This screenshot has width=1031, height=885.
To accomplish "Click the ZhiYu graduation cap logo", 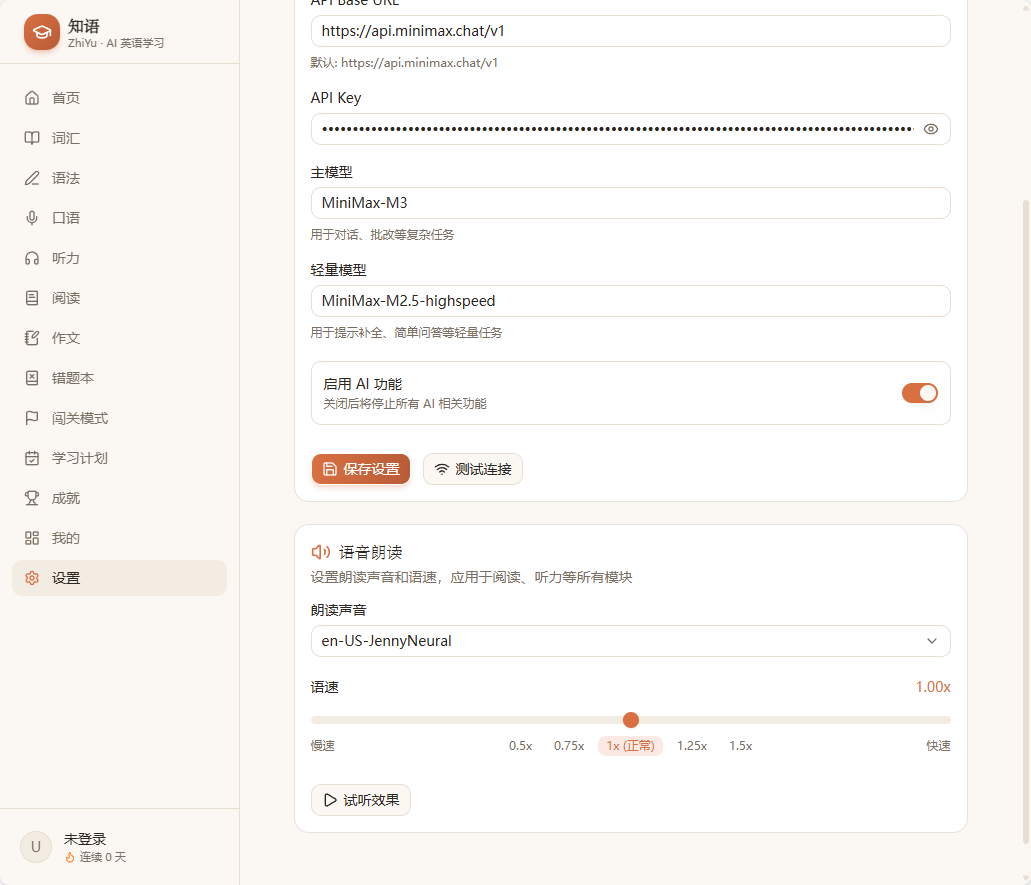I will click(x=41, y=32).
